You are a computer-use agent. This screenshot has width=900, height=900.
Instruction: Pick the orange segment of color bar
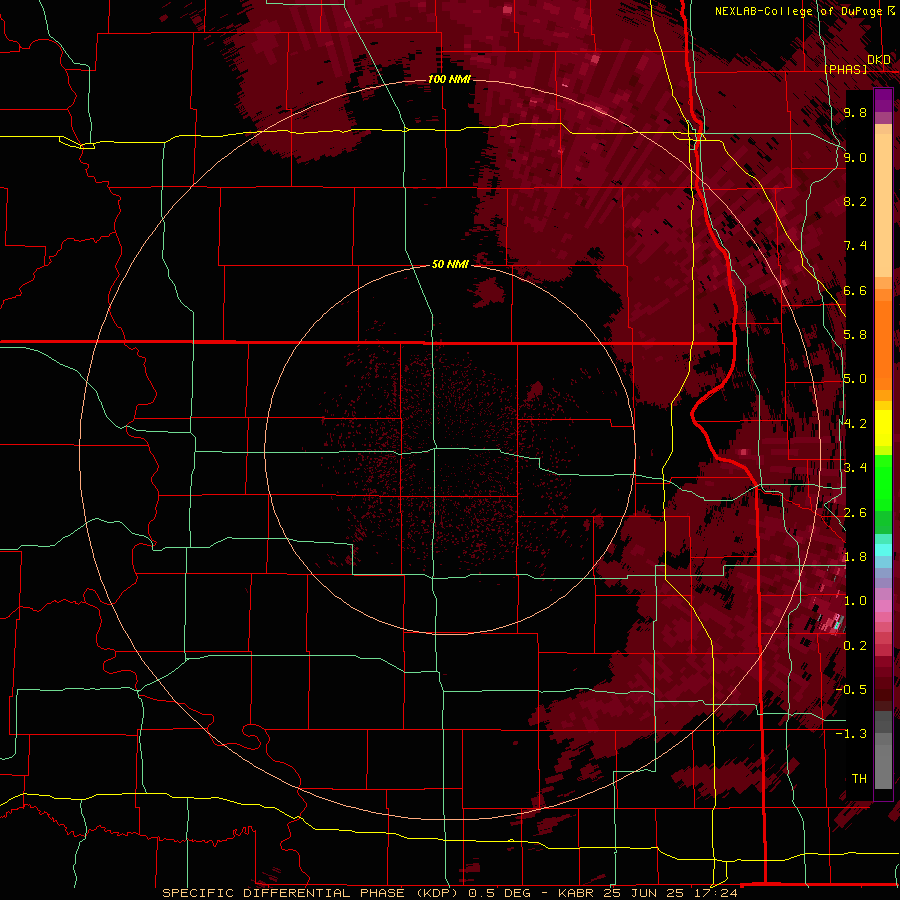pos(883,339)
